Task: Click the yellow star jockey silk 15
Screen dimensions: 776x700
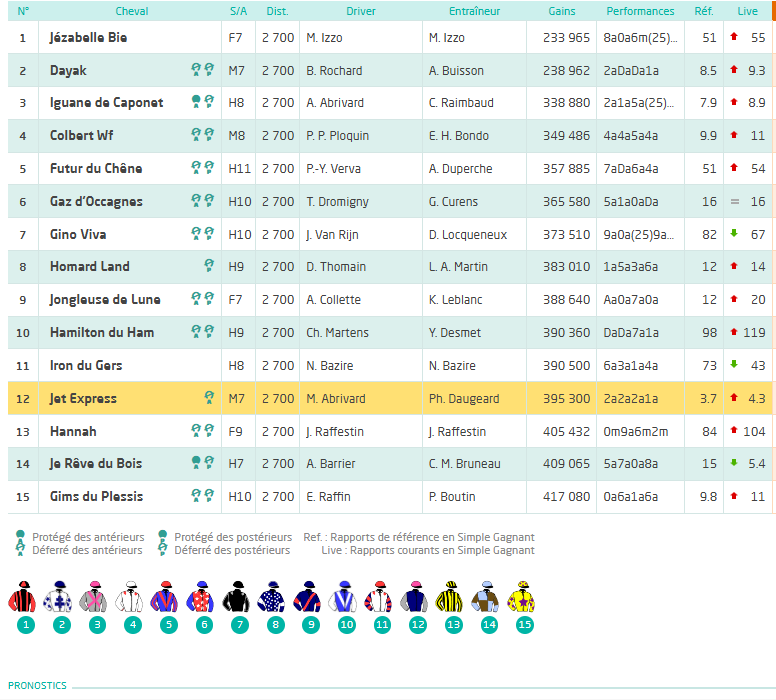Action: [x=521, y=597]
